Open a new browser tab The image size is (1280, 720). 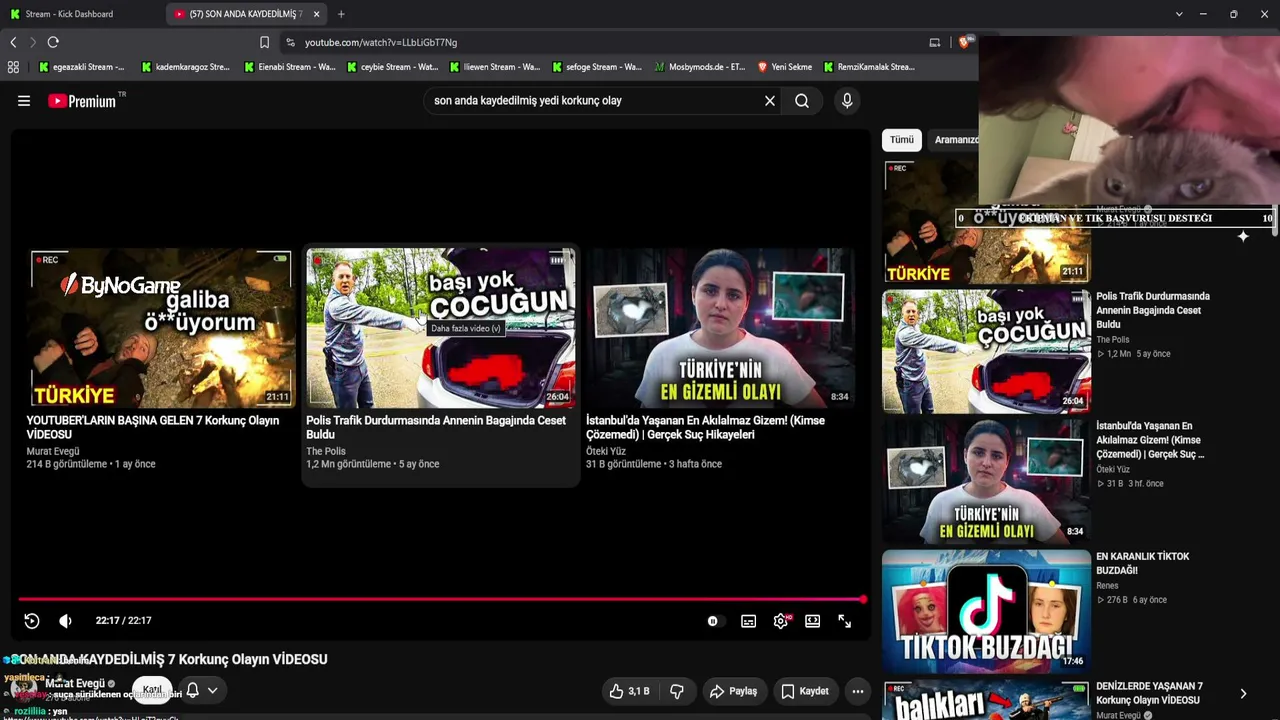point(341,14)
